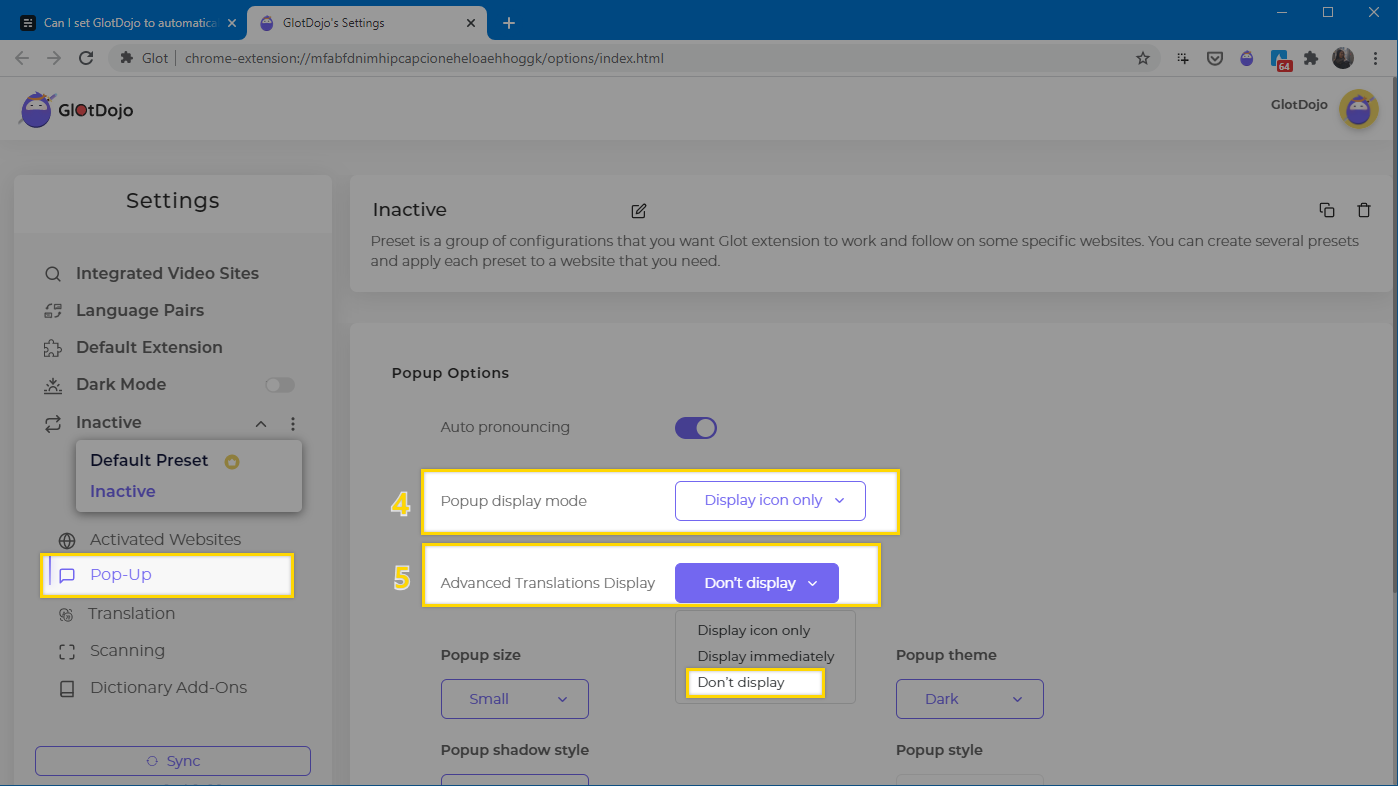Click the Language Pairs icon
The width and height of the screenshot is (1398, 786).
pyautogui.click(x=53, y=311)
